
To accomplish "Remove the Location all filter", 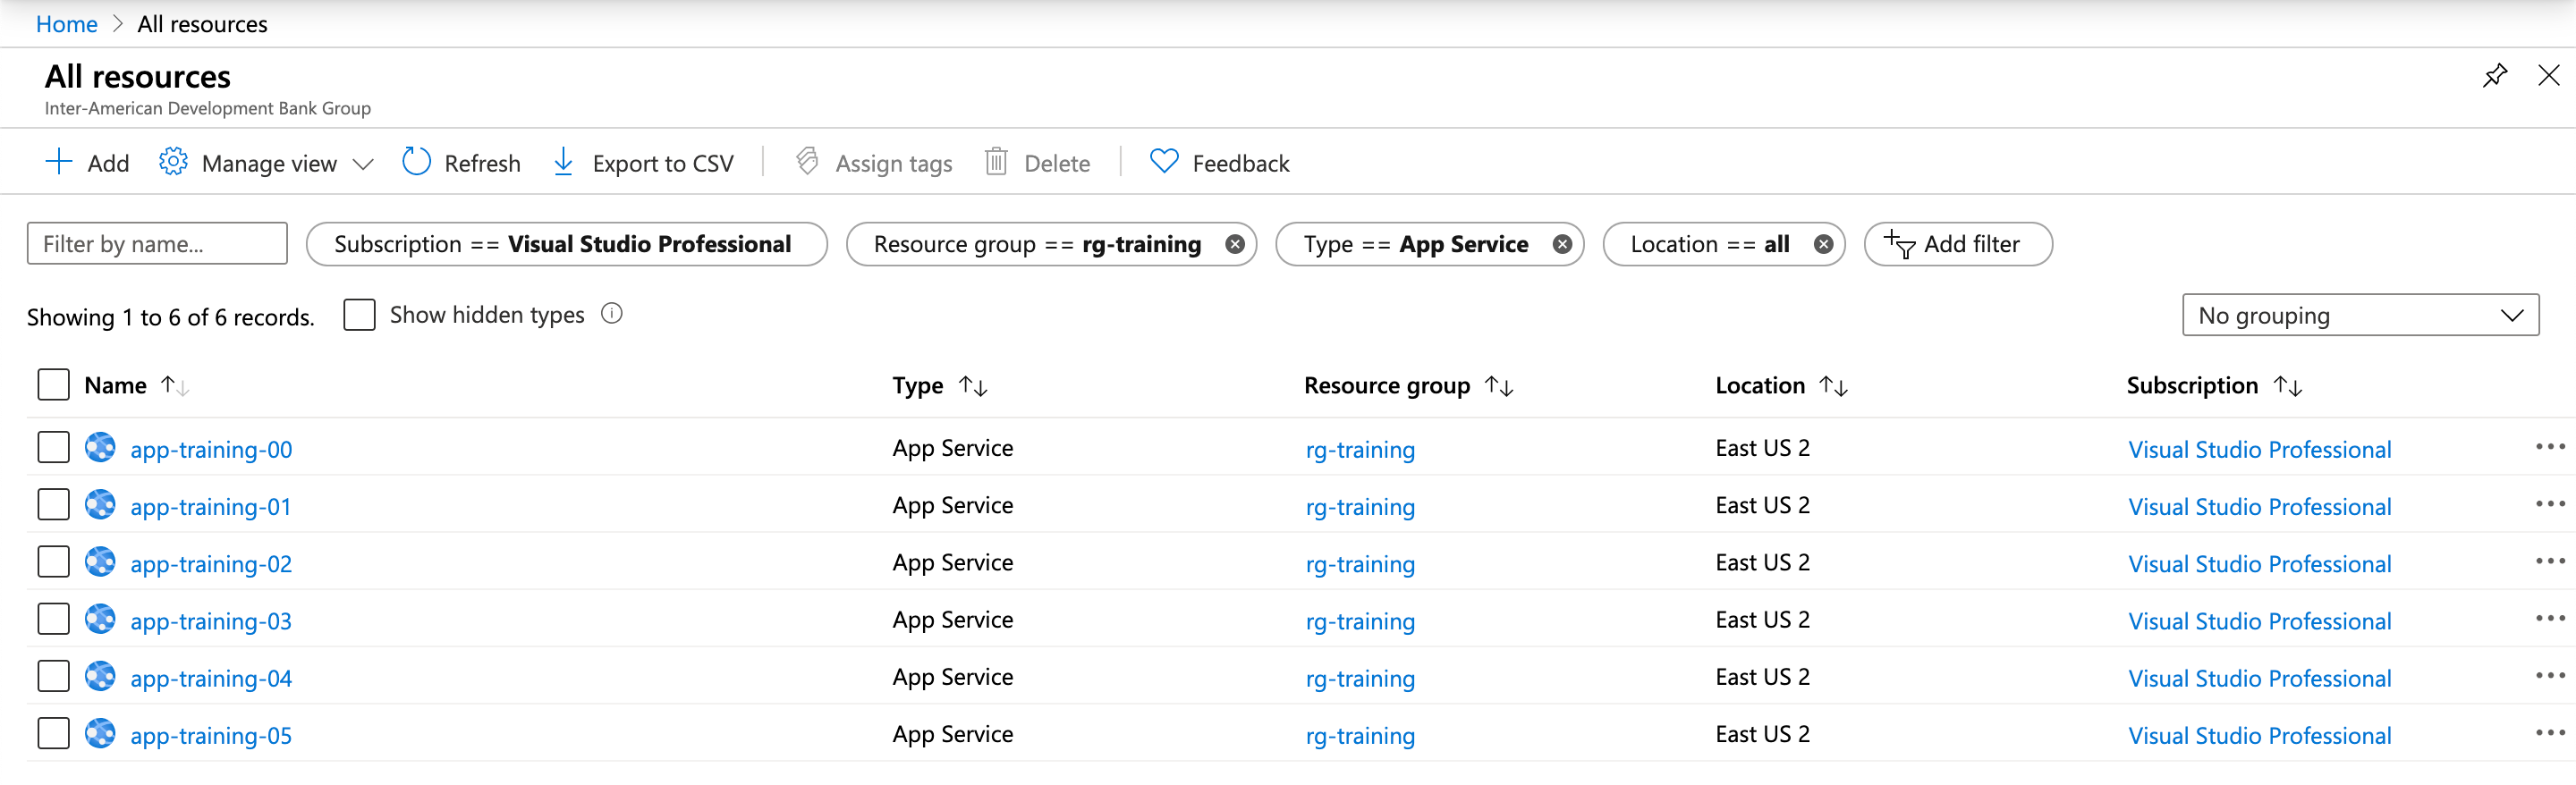I will (x=1823, y=244).
